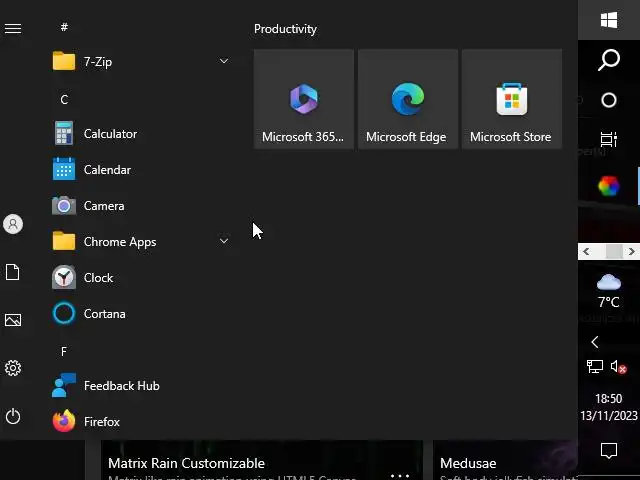Viewport: 640px width, 480px height.
Task: Expand the 7-Zip folder chevron
Action: pyautogui.click(x=224, y=61)
